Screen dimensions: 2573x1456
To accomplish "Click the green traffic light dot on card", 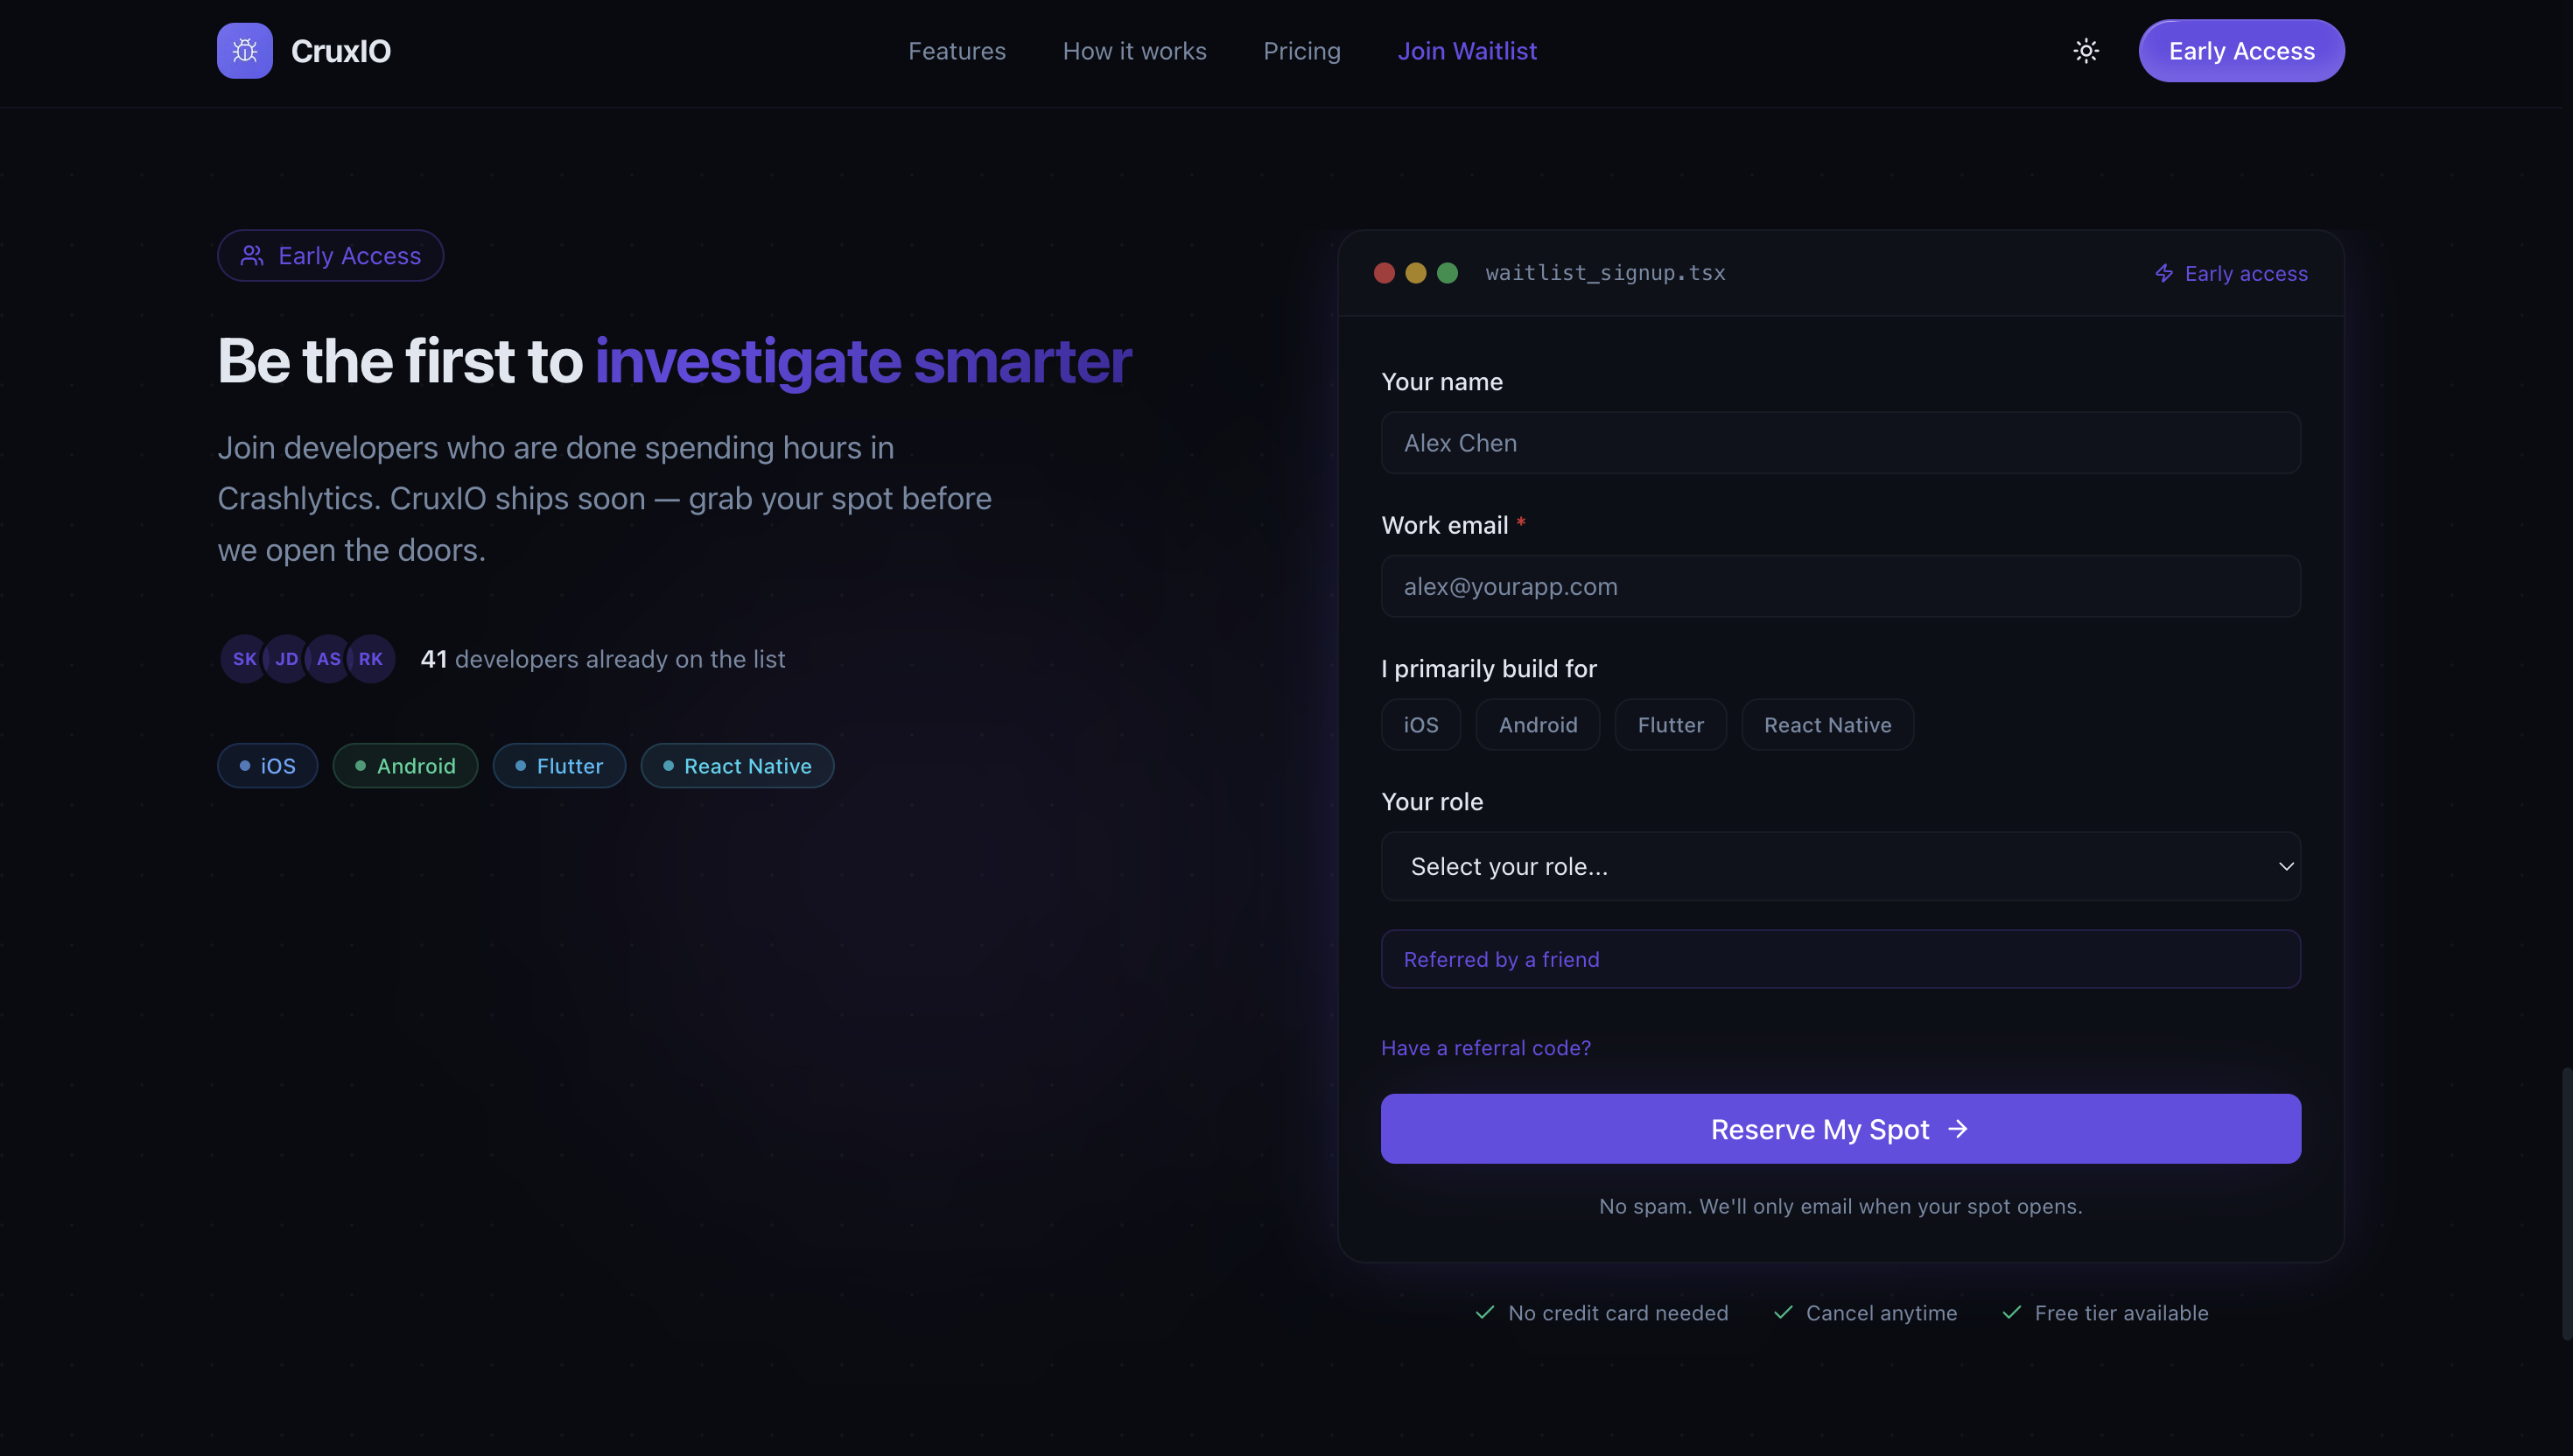I will (1447, 272).
